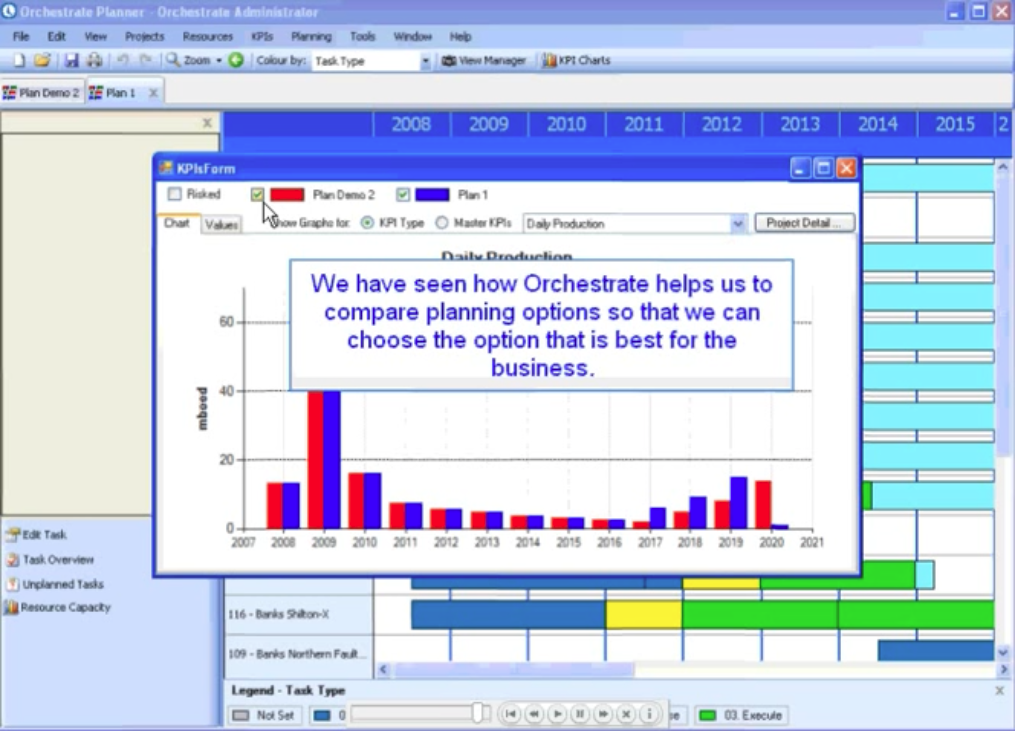Viewport: 1015px width, 731px height.
Task: Open the Help menu
Action: [x=460, y=36]
